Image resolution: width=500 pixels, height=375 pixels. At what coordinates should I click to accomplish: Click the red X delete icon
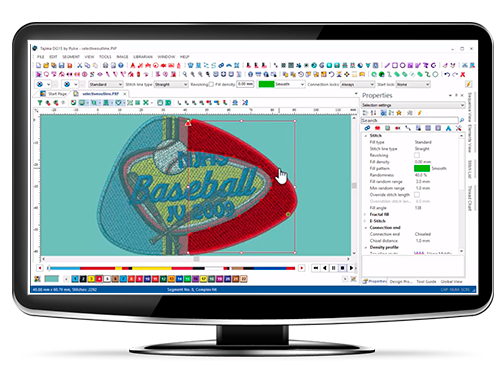click(x=463, y=74)
